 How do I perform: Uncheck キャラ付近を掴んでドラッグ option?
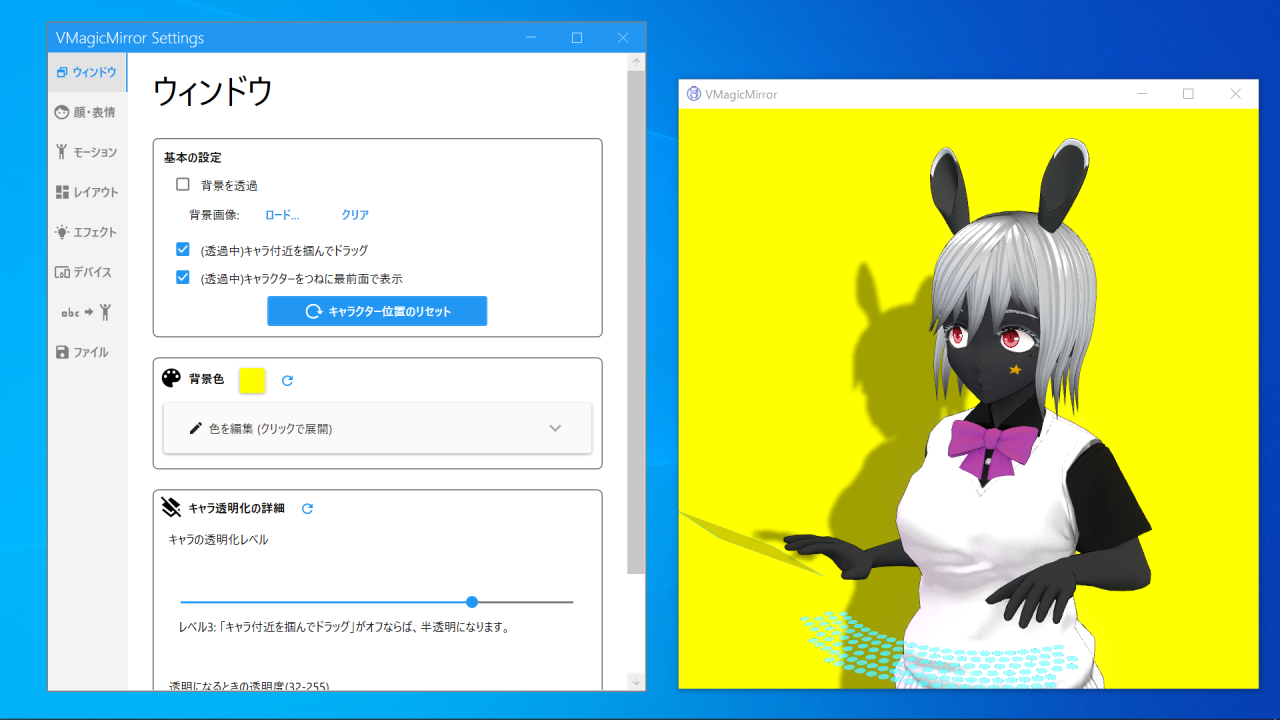[183, 249]
